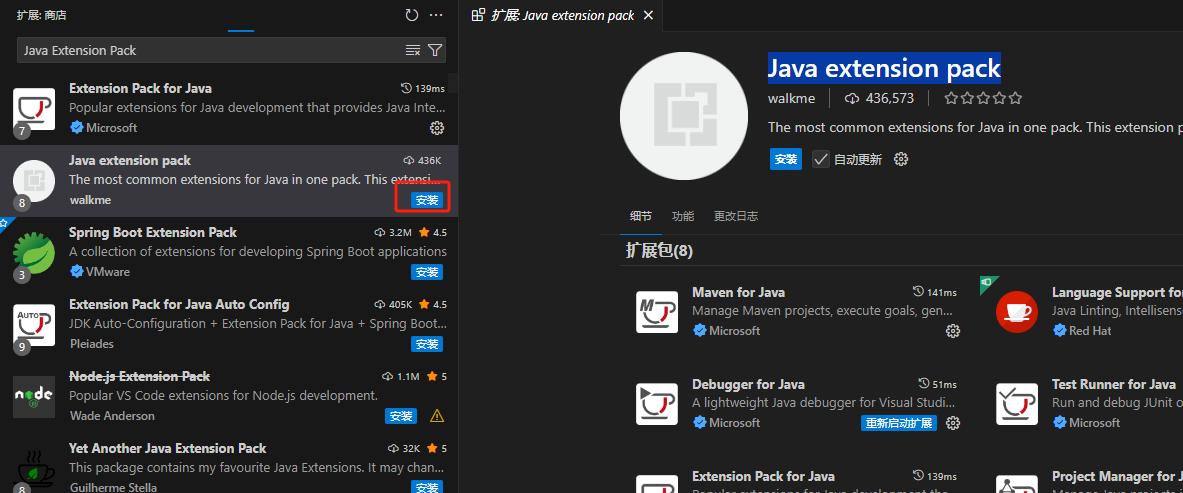This screenshot has height=493, width=1183.
Task: Select Spring Boot Extension Pack list entry
Action: [x=229, y=253]
